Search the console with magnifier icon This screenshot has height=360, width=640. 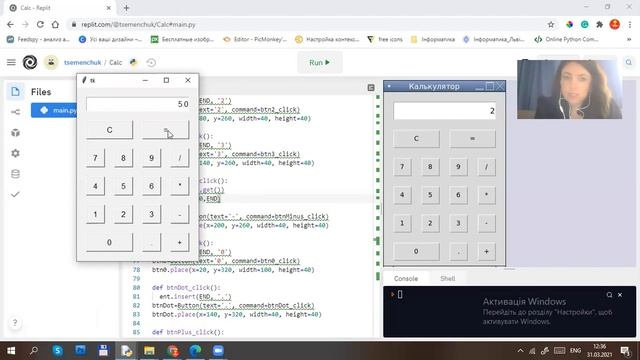tap(609, 295)
